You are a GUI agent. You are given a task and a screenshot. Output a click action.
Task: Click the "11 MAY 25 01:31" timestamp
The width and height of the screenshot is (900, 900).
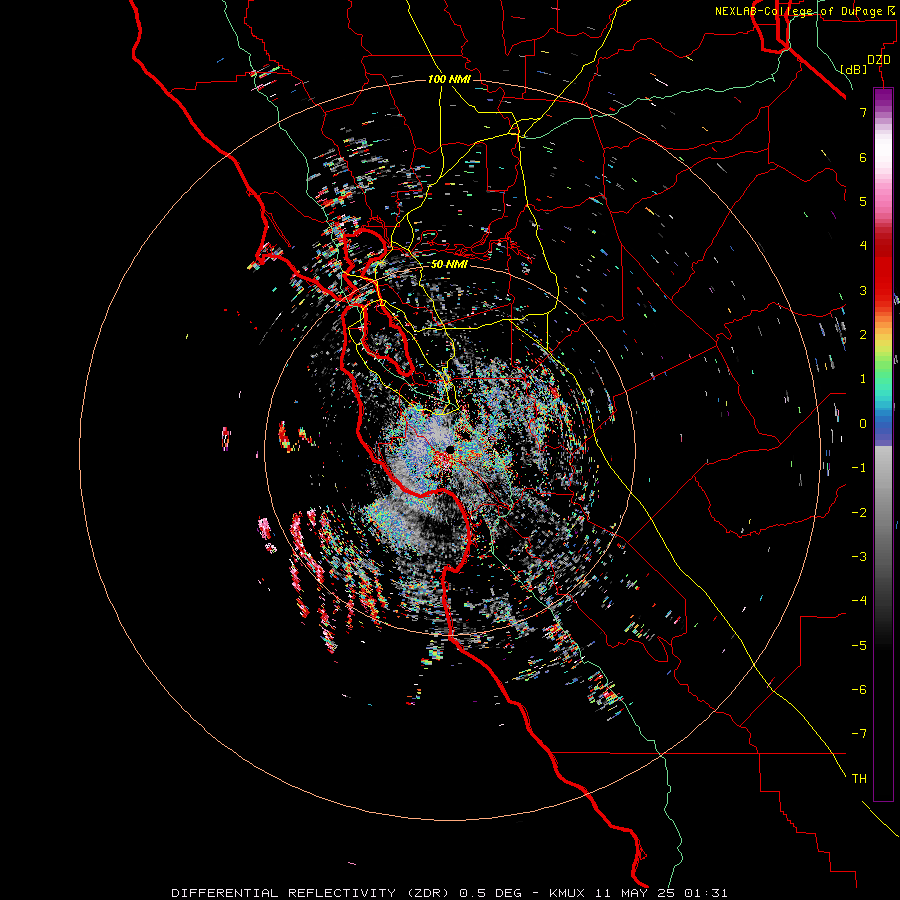tap(661, 893)
